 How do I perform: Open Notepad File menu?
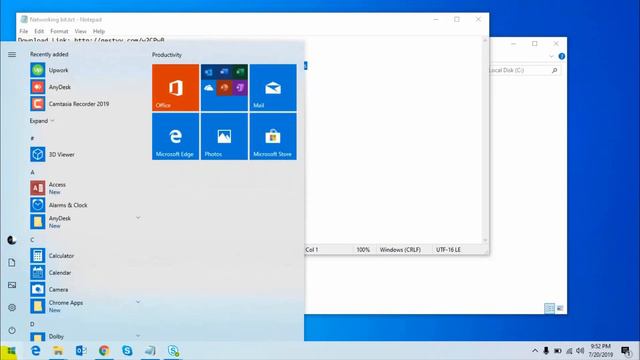point(24,31)
